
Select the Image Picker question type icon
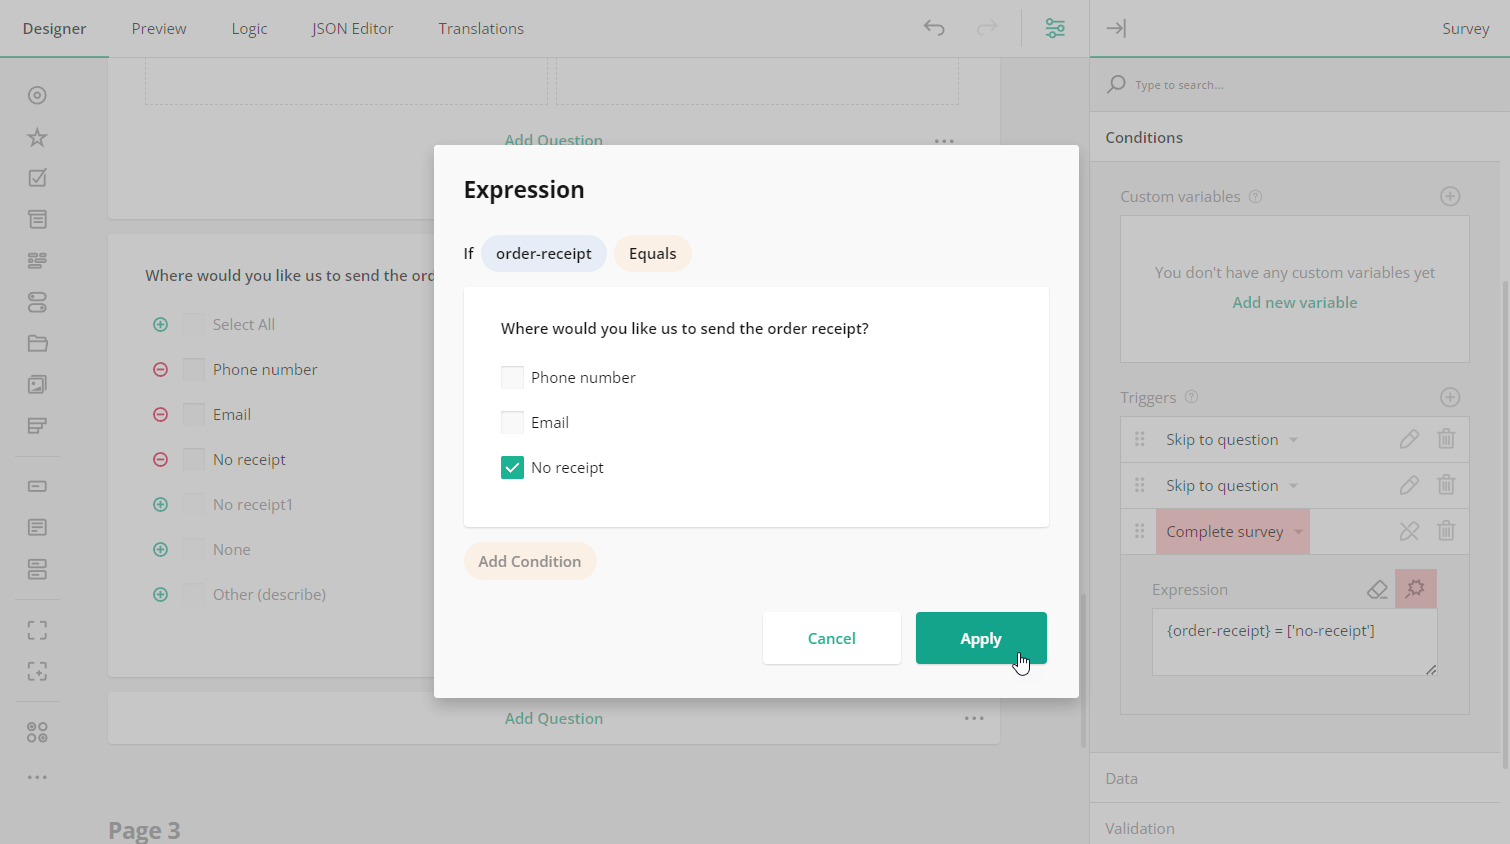(x=37, y=384)
